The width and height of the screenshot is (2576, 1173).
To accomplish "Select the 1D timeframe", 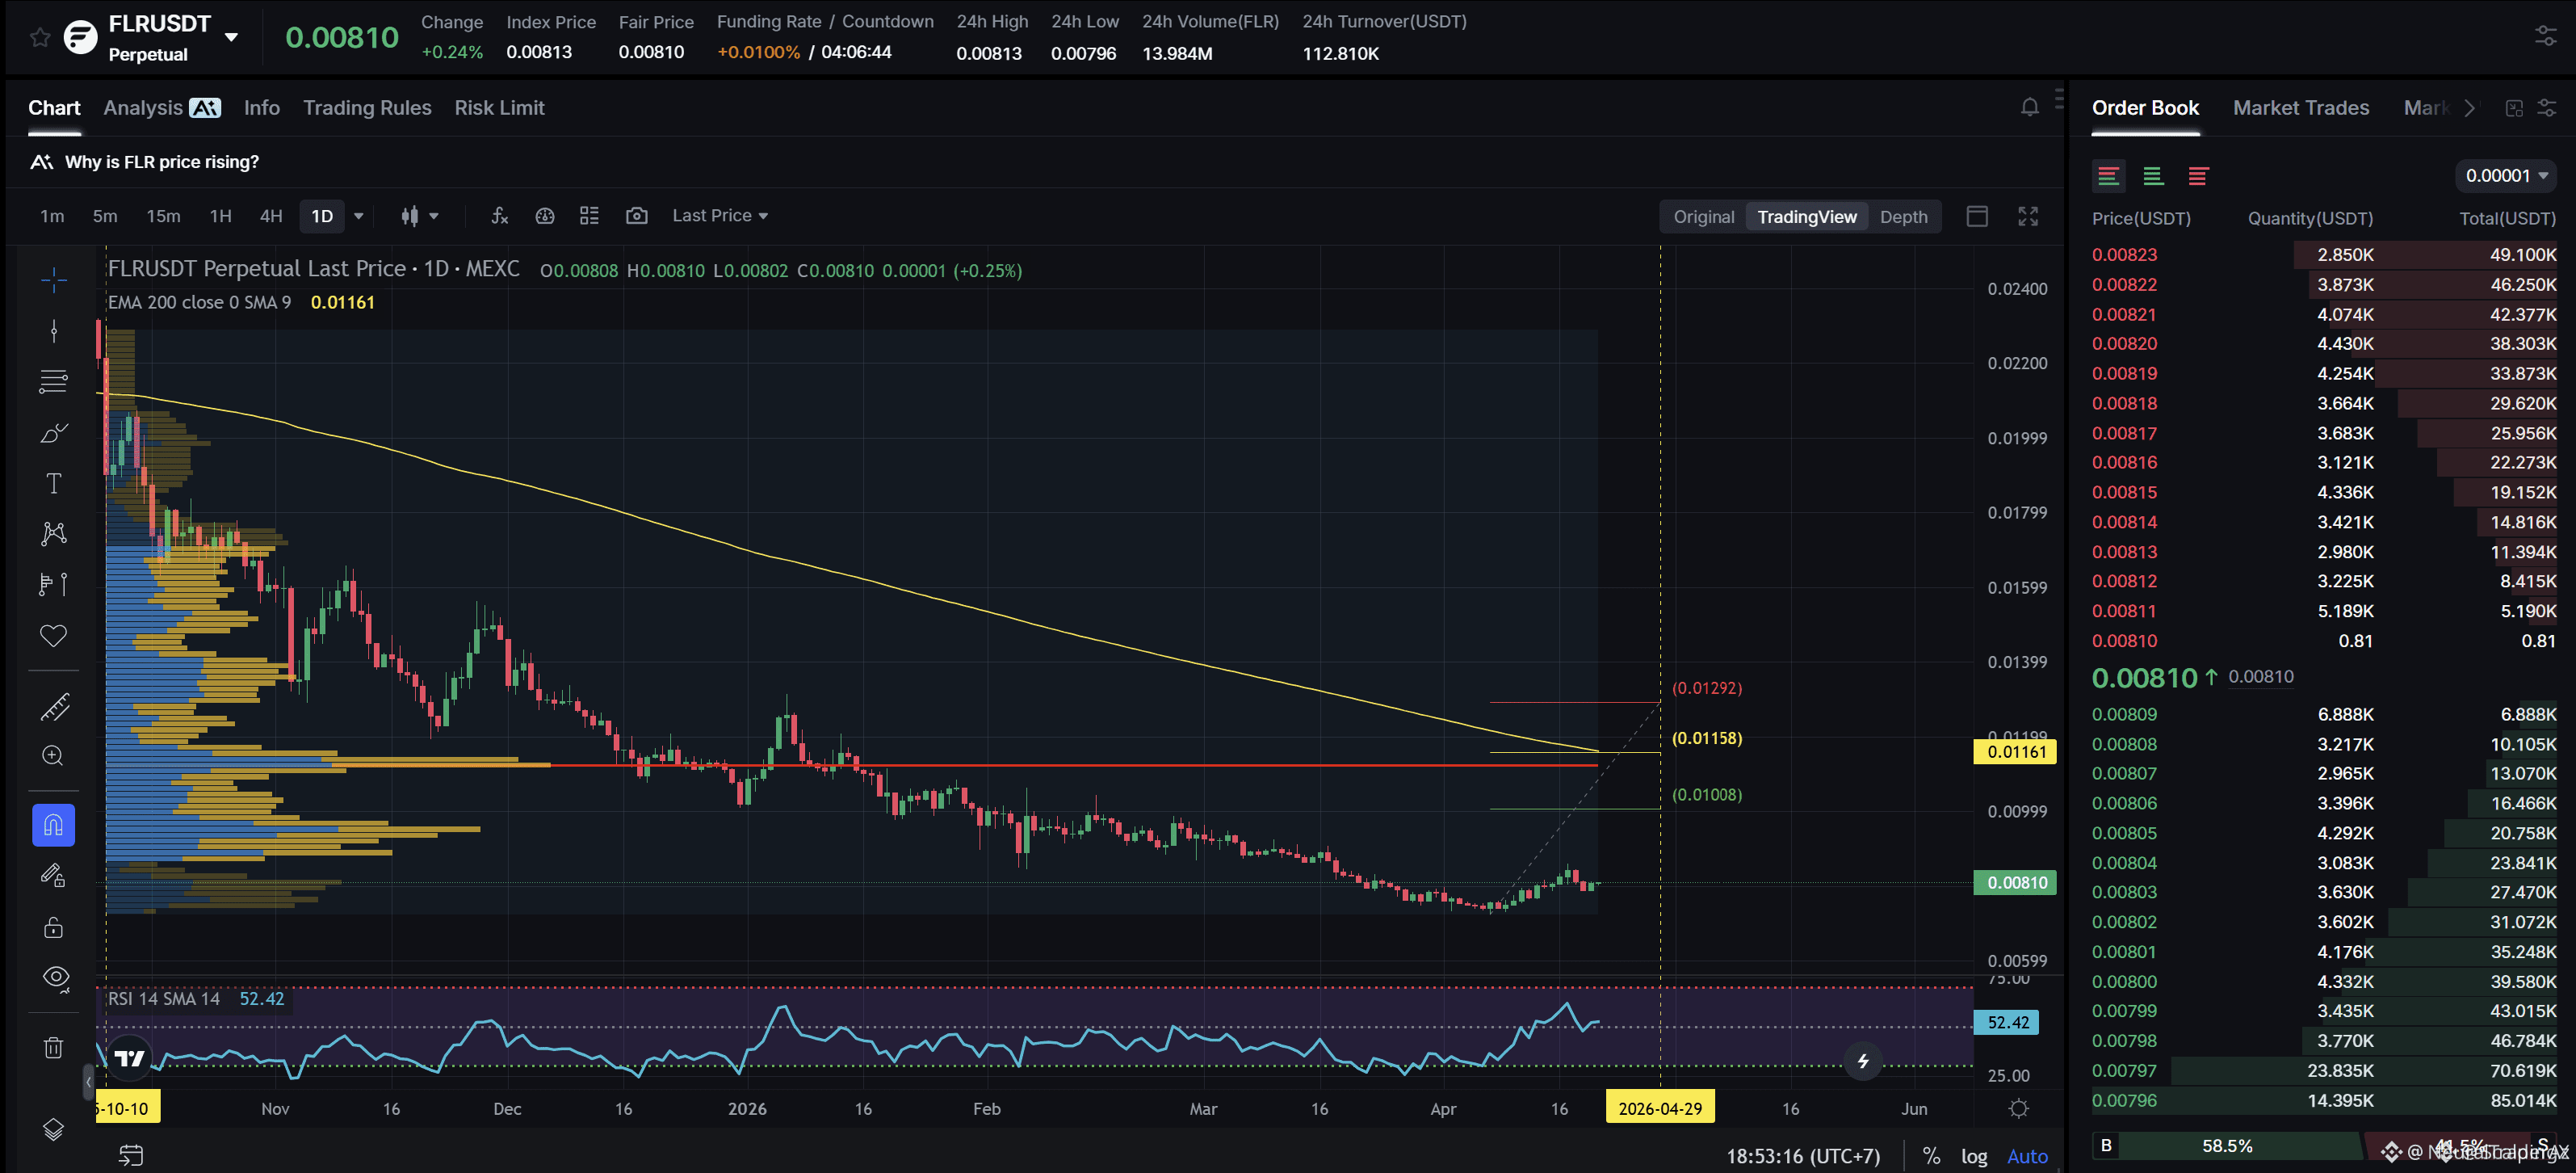I will click(x=322, y=216).
